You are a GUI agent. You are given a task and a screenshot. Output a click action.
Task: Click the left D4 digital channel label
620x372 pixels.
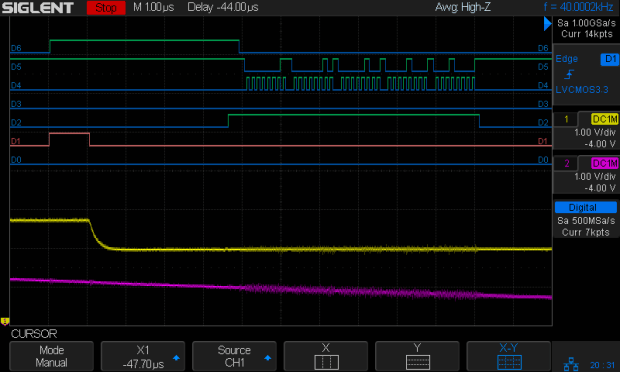[x=16, y=85]
